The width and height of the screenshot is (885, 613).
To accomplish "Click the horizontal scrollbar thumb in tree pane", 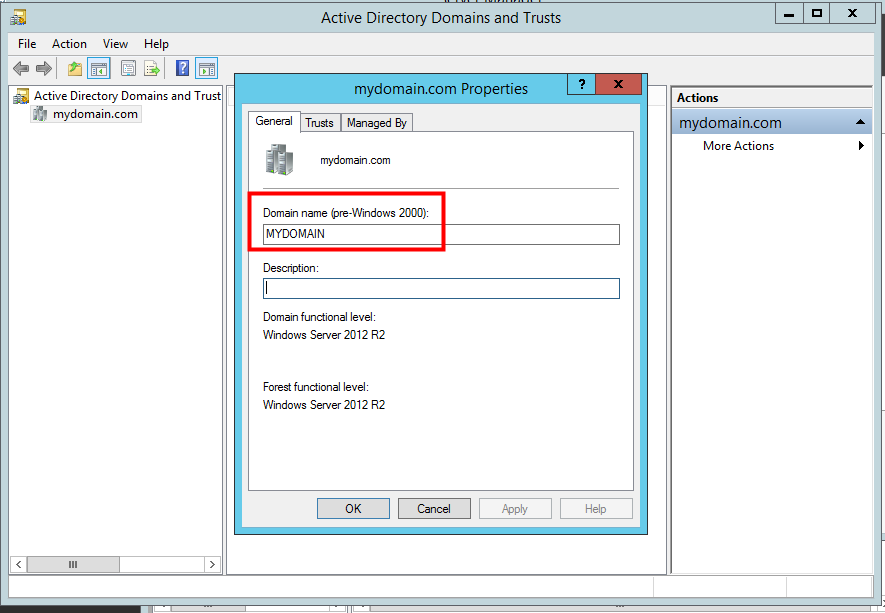I will point(73,564).
